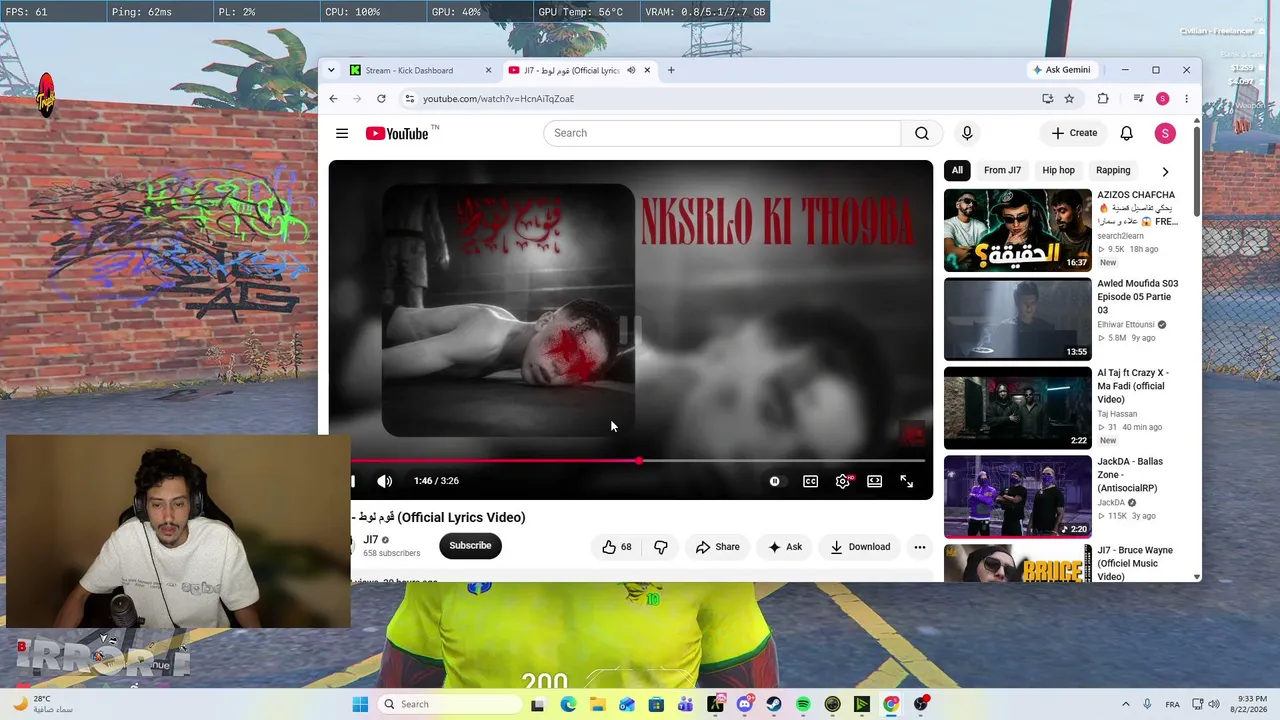Click the Chrome address bar URL

[498, 99]
